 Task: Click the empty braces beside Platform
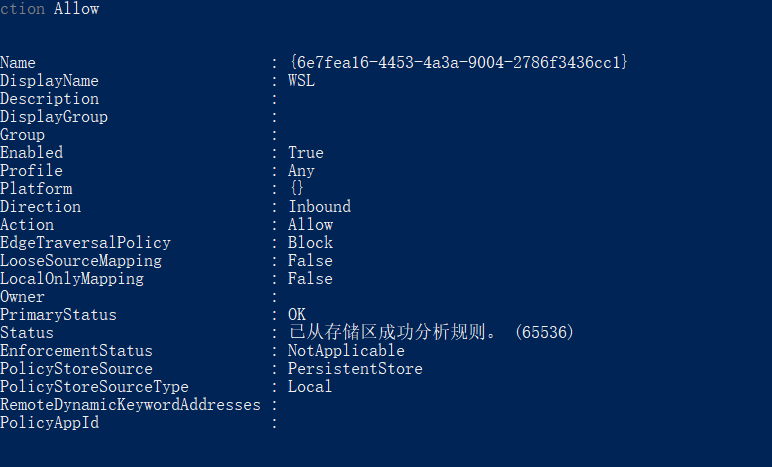pyautogui.click(x=296, y=189)
